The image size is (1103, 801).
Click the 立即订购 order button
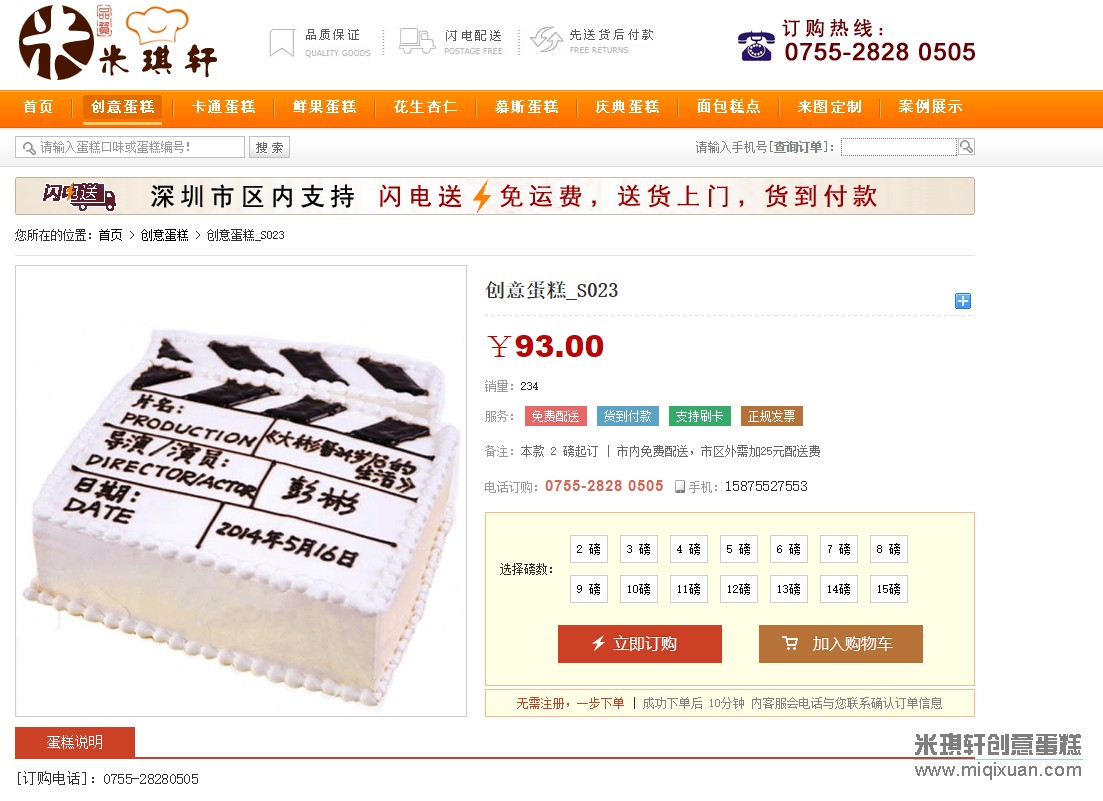tap(639, 643)
